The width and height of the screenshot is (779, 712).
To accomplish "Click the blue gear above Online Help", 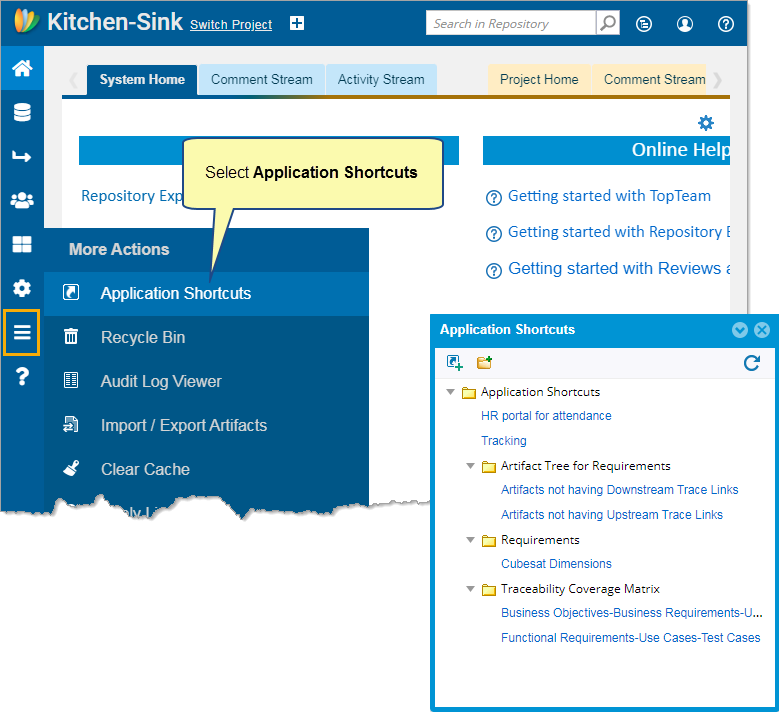I will coord(705,123).
